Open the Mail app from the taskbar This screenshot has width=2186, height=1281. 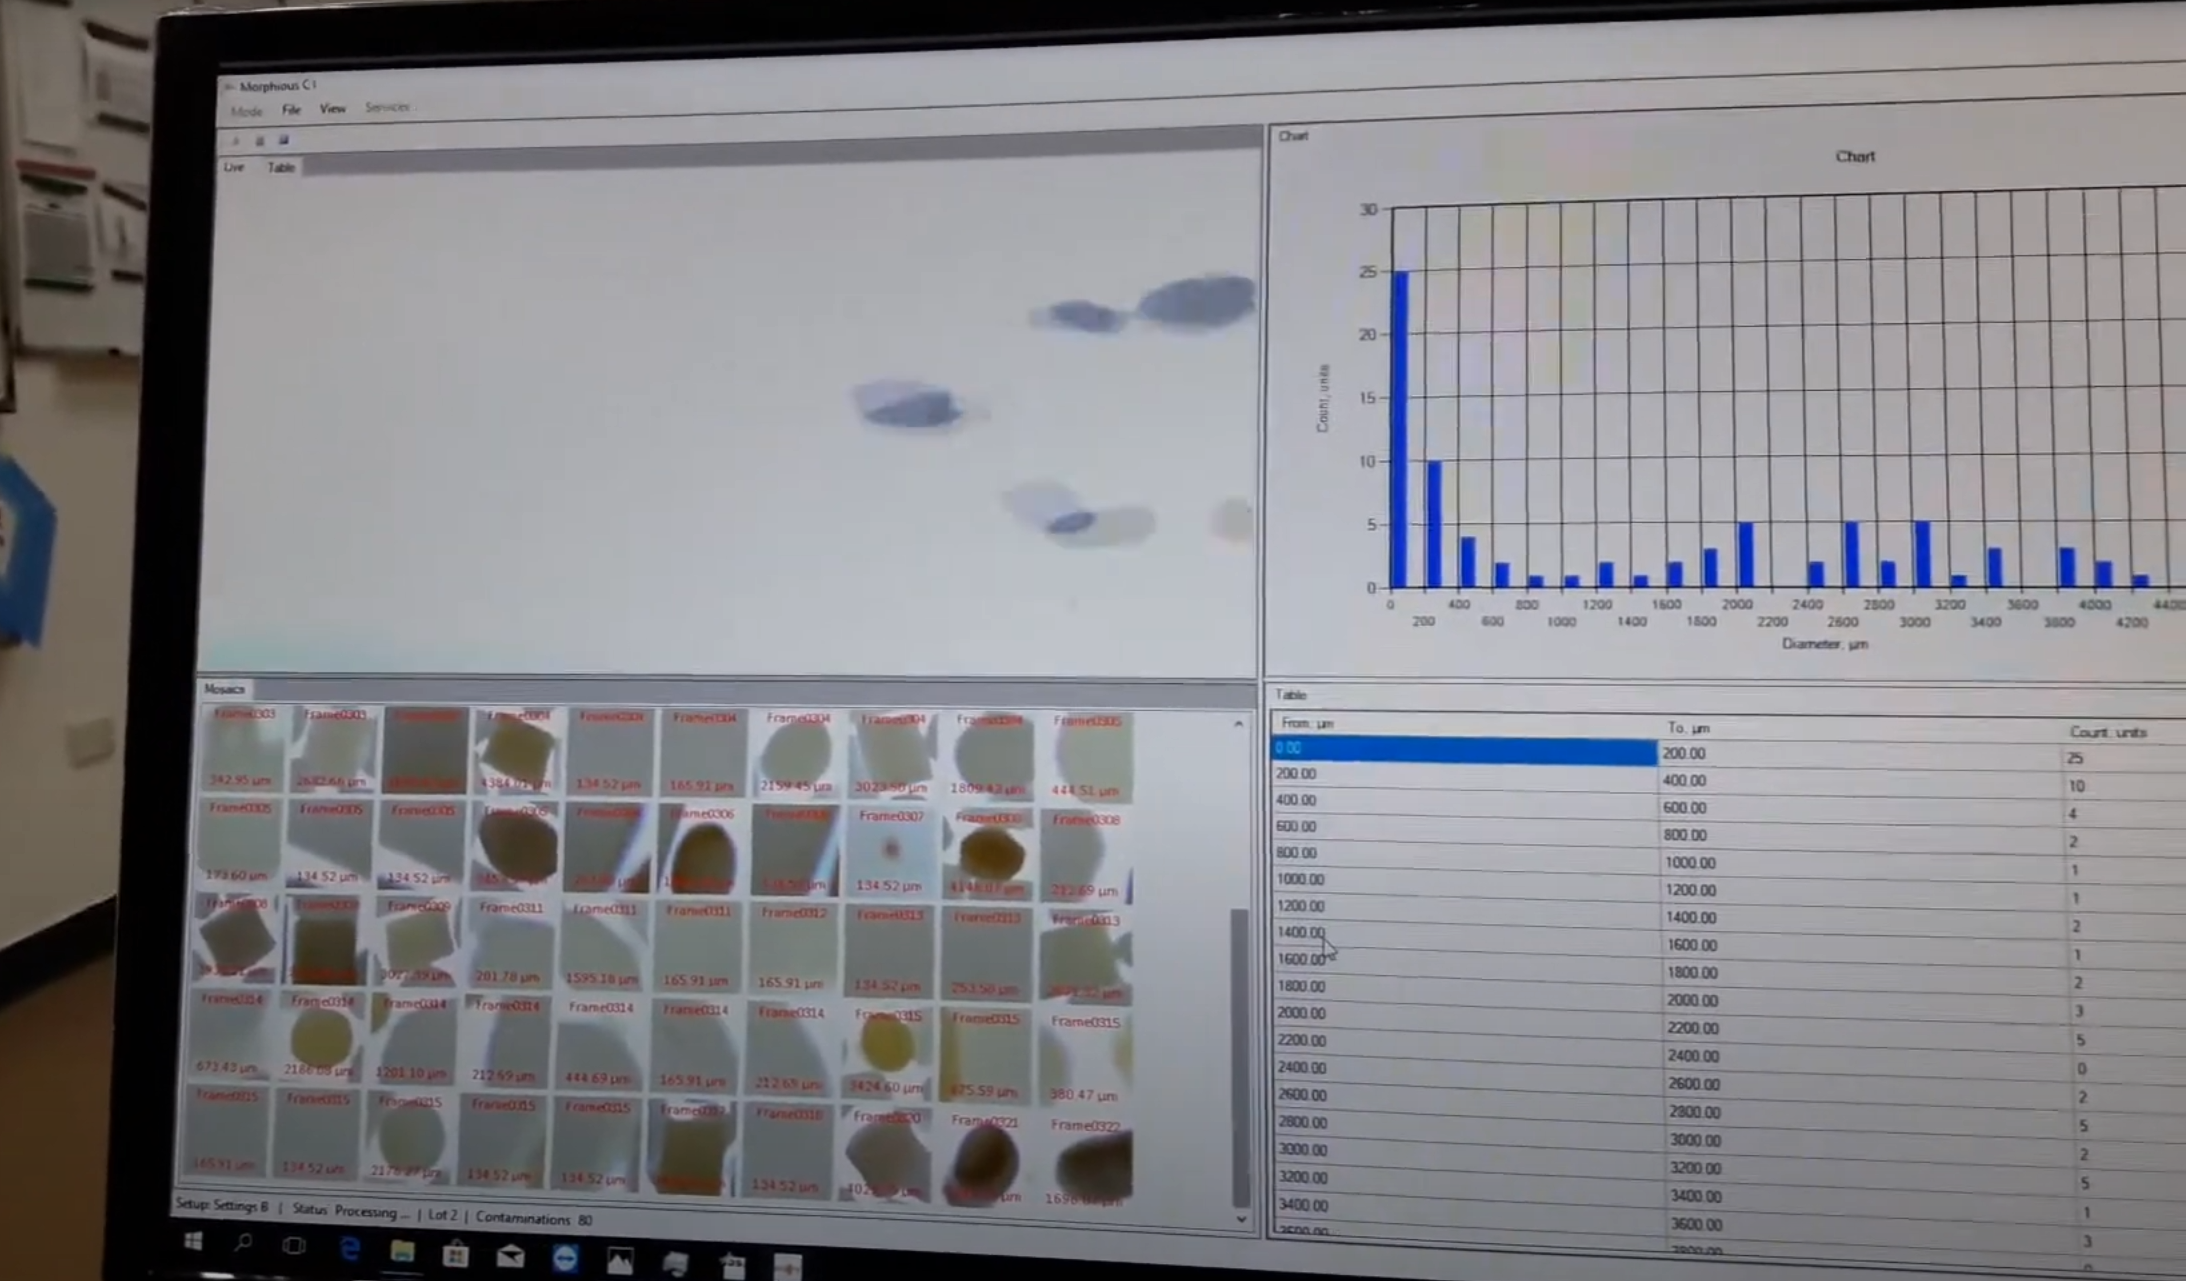tap(510, 1256)
